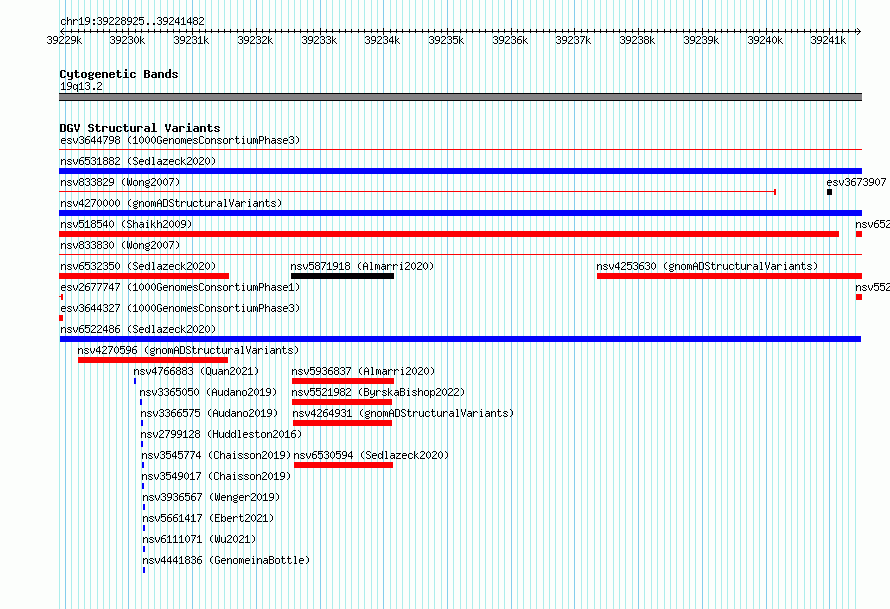
Task: Click the red bar of nsv5936837 (Almarri2020)
Action: coord(343,381)
